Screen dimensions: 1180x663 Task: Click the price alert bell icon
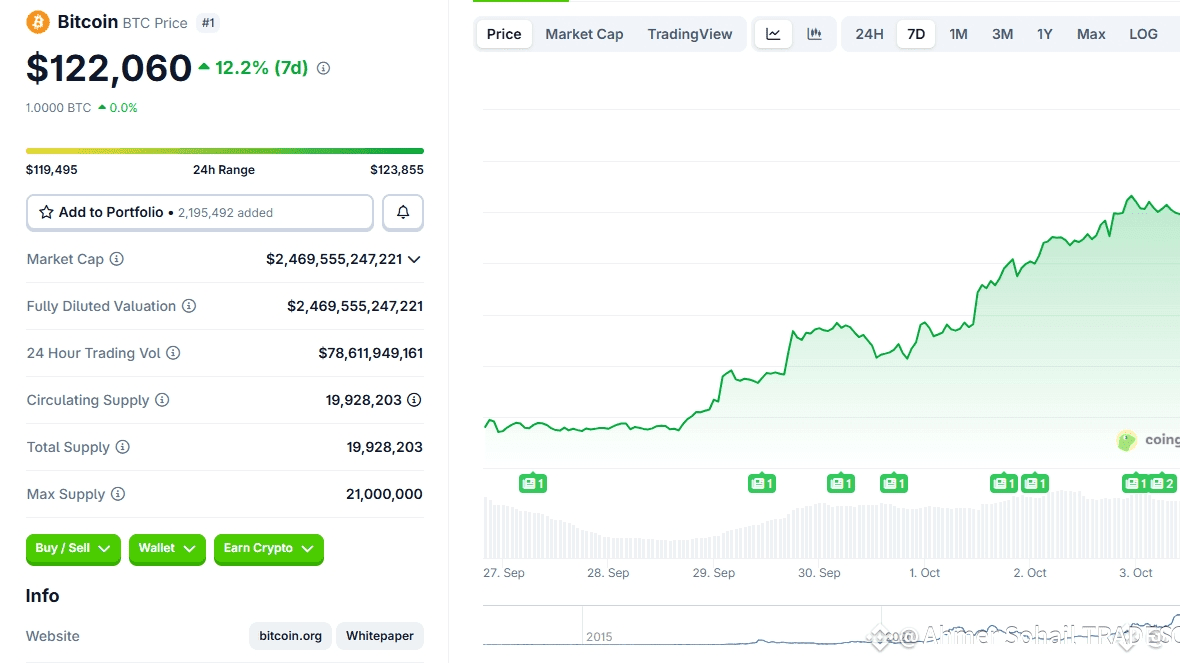[403, 212]
